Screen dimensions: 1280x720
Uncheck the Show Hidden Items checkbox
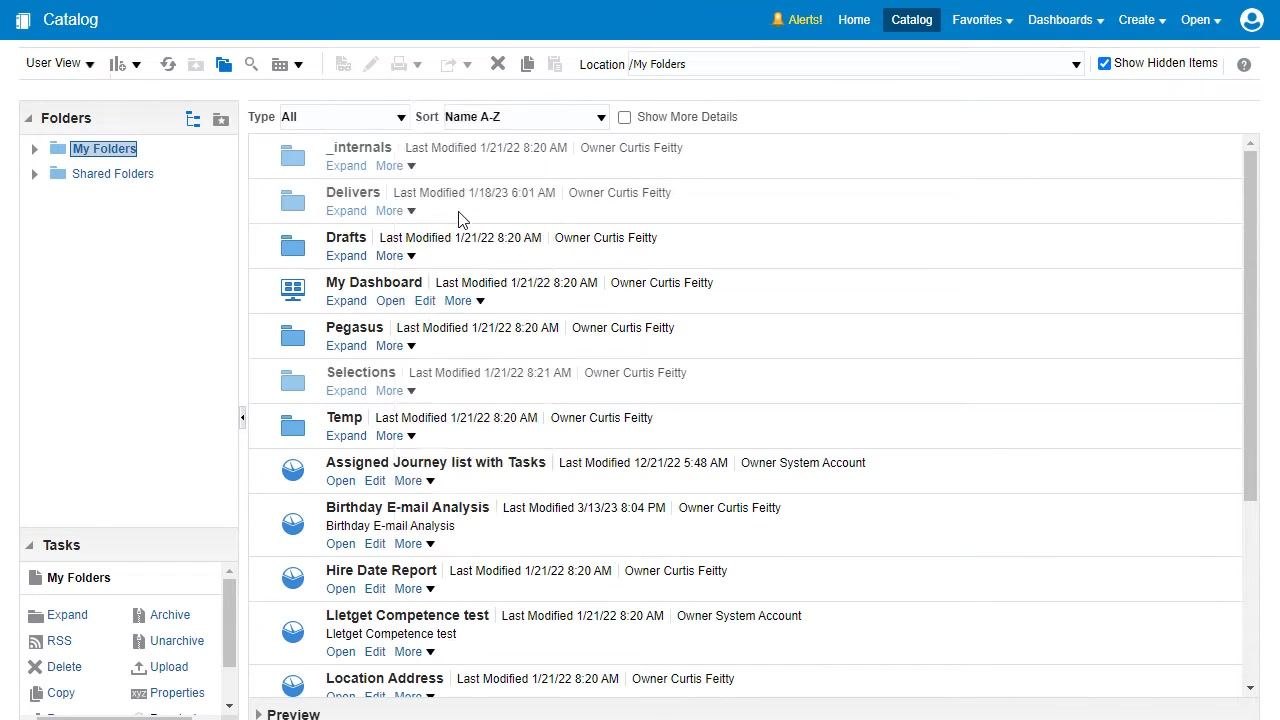pos(1104,63)
